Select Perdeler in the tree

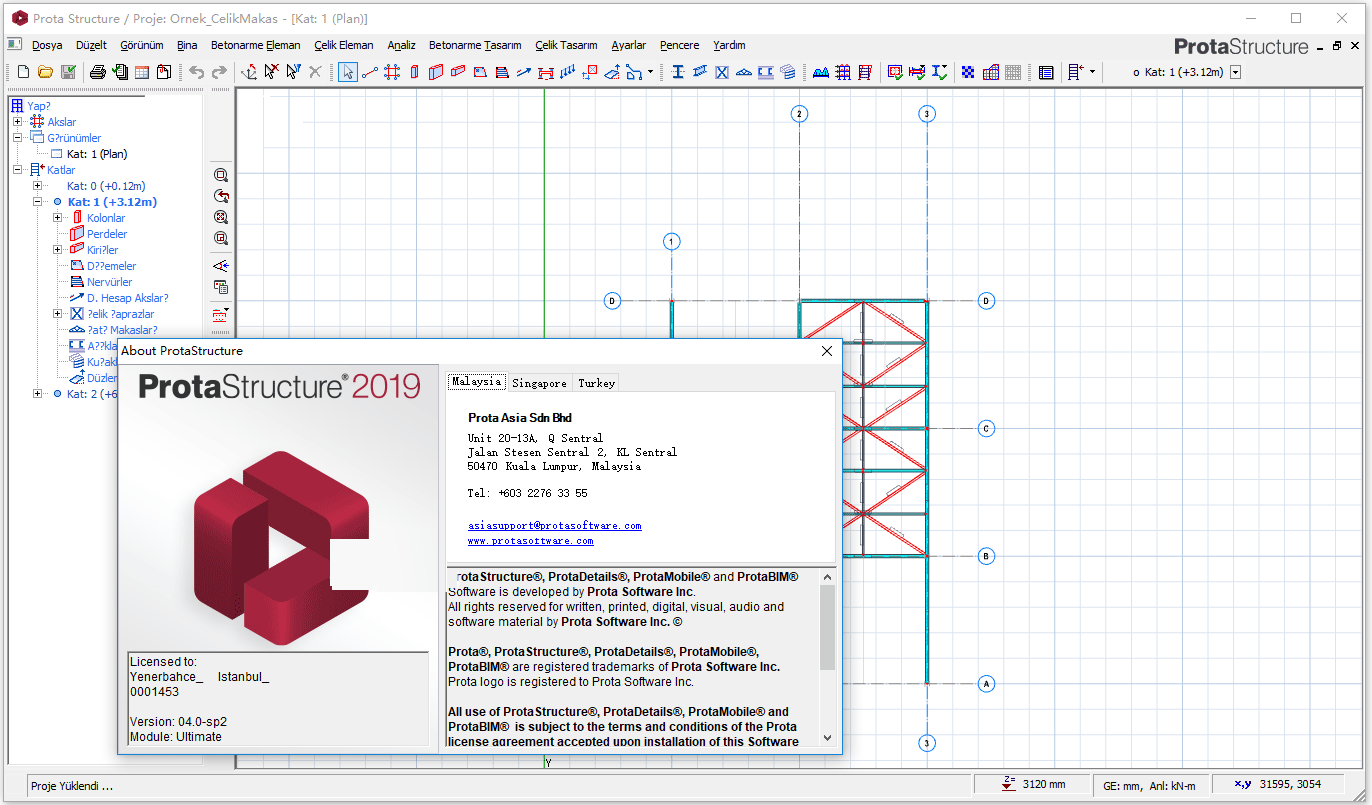(107, 234)
